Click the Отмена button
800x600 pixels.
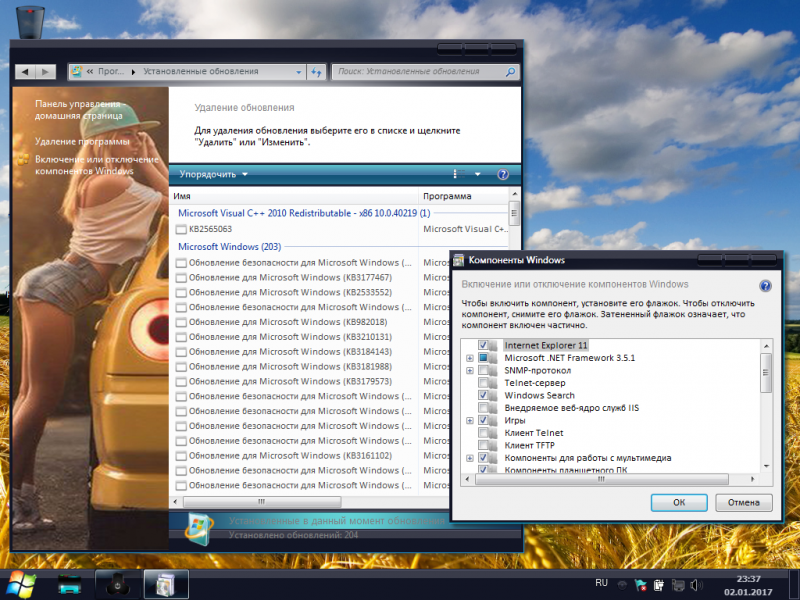(744, 503)
